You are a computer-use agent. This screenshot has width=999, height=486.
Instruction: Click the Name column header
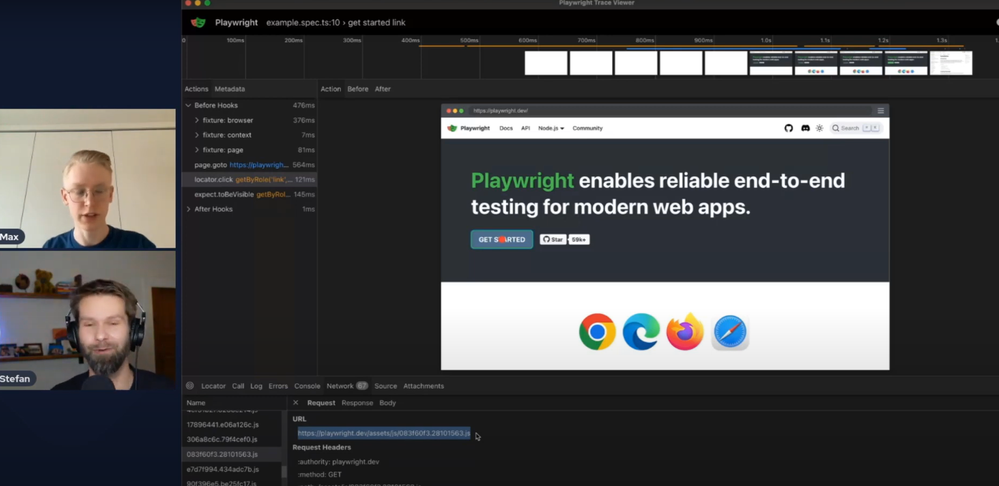pos(196,403)
